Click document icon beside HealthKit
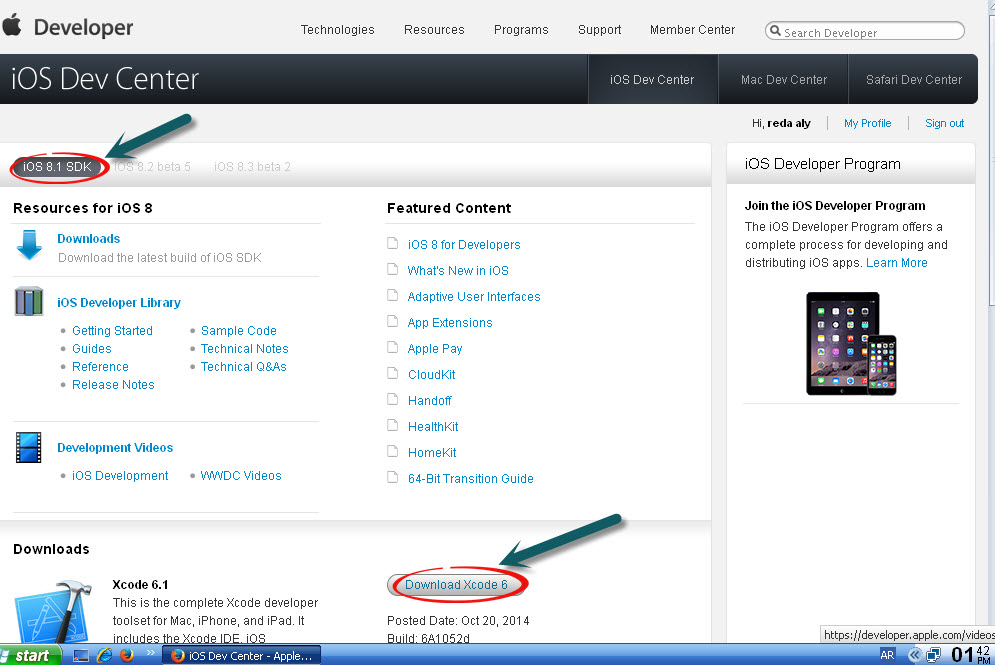 393,426
